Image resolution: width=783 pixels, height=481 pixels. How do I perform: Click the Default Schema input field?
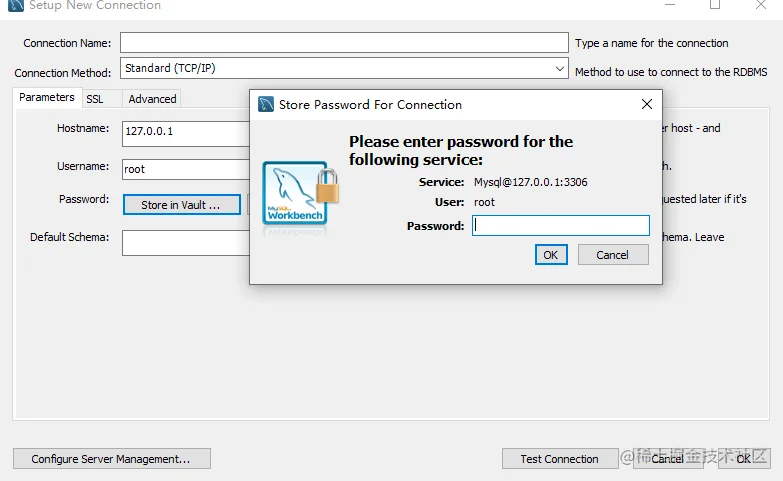pyautogui.click(x=186, y=243)
